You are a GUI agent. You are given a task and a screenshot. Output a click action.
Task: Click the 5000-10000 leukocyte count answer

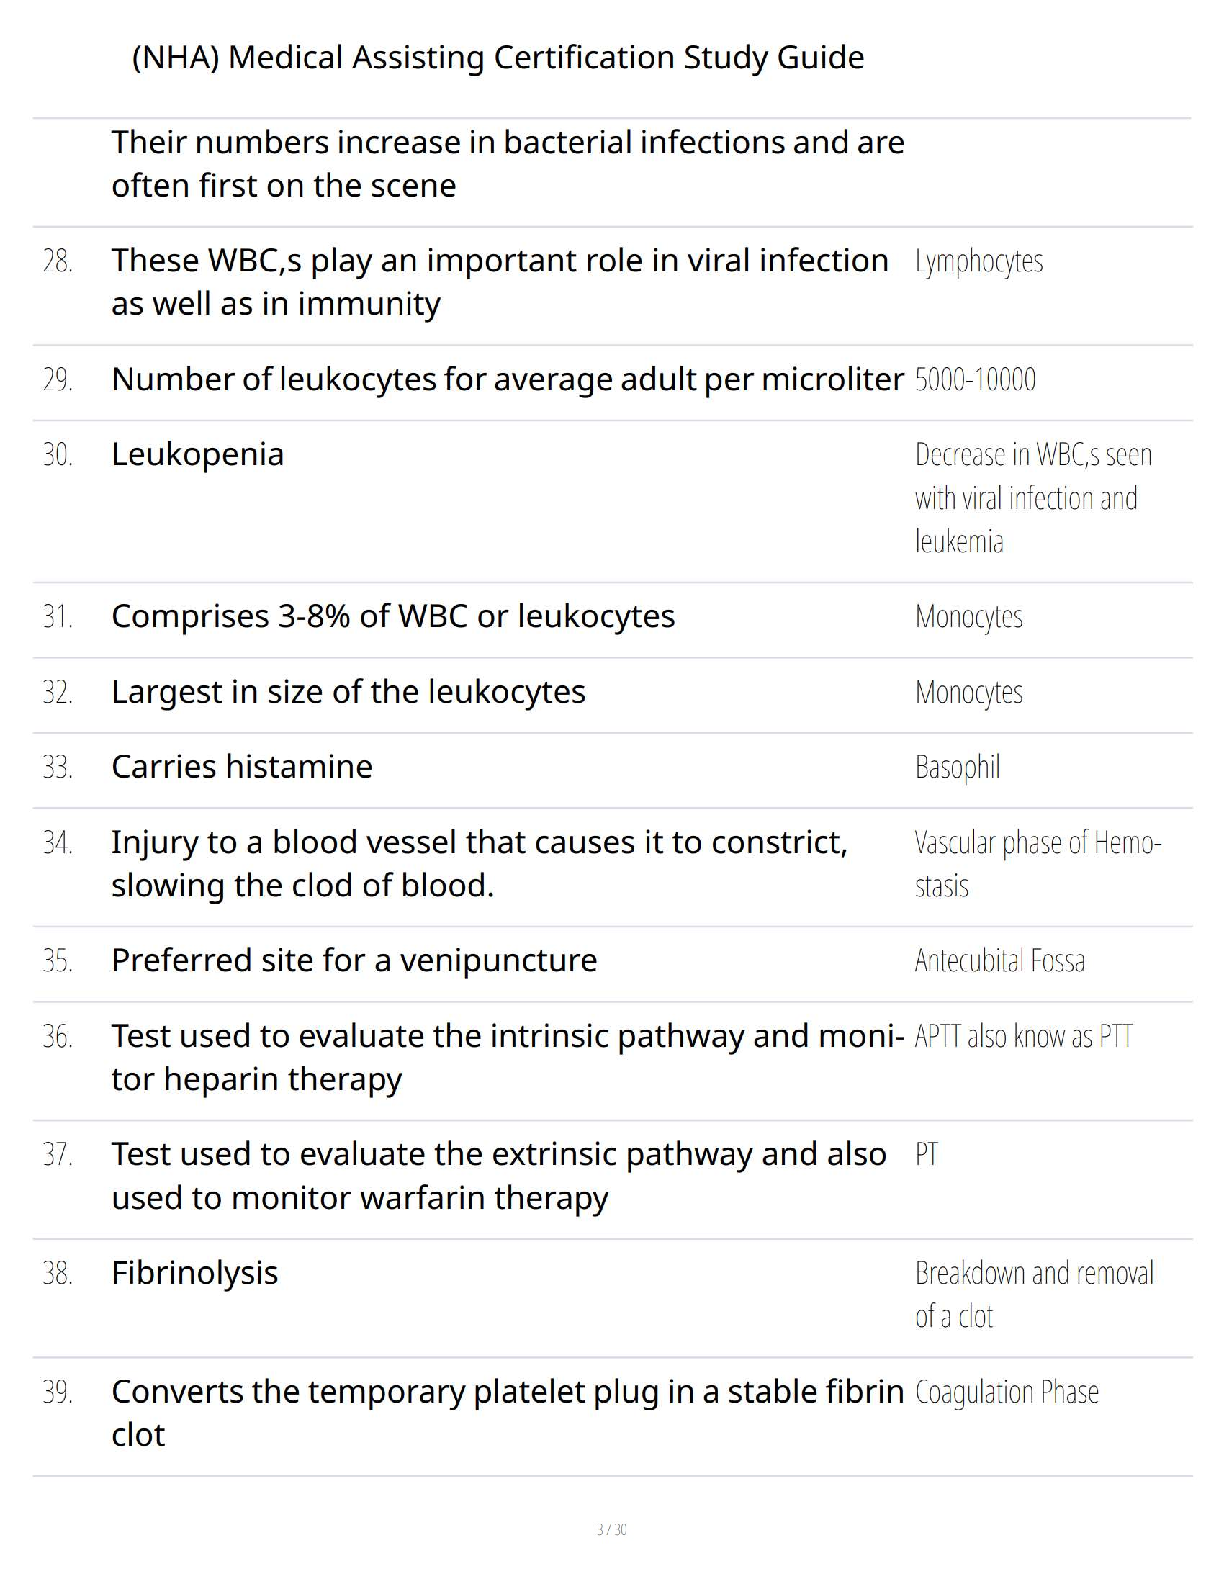(x=975, y=380)
